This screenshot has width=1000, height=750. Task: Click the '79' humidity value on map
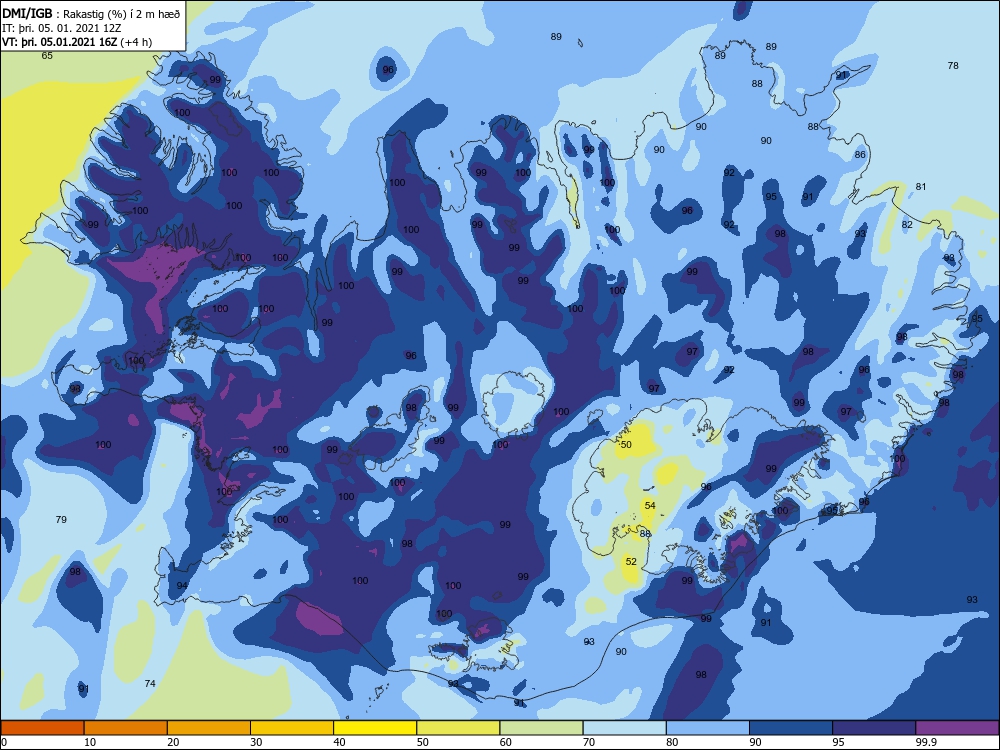click(61, 520)
